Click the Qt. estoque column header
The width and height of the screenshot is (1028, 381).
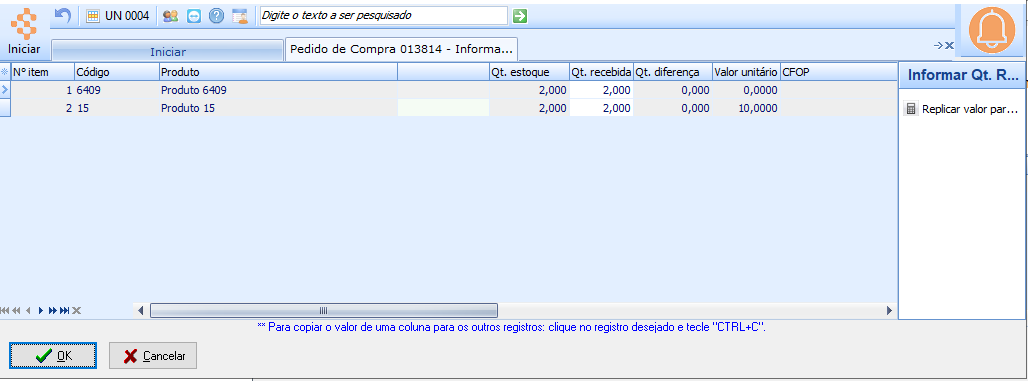(529, 72)
